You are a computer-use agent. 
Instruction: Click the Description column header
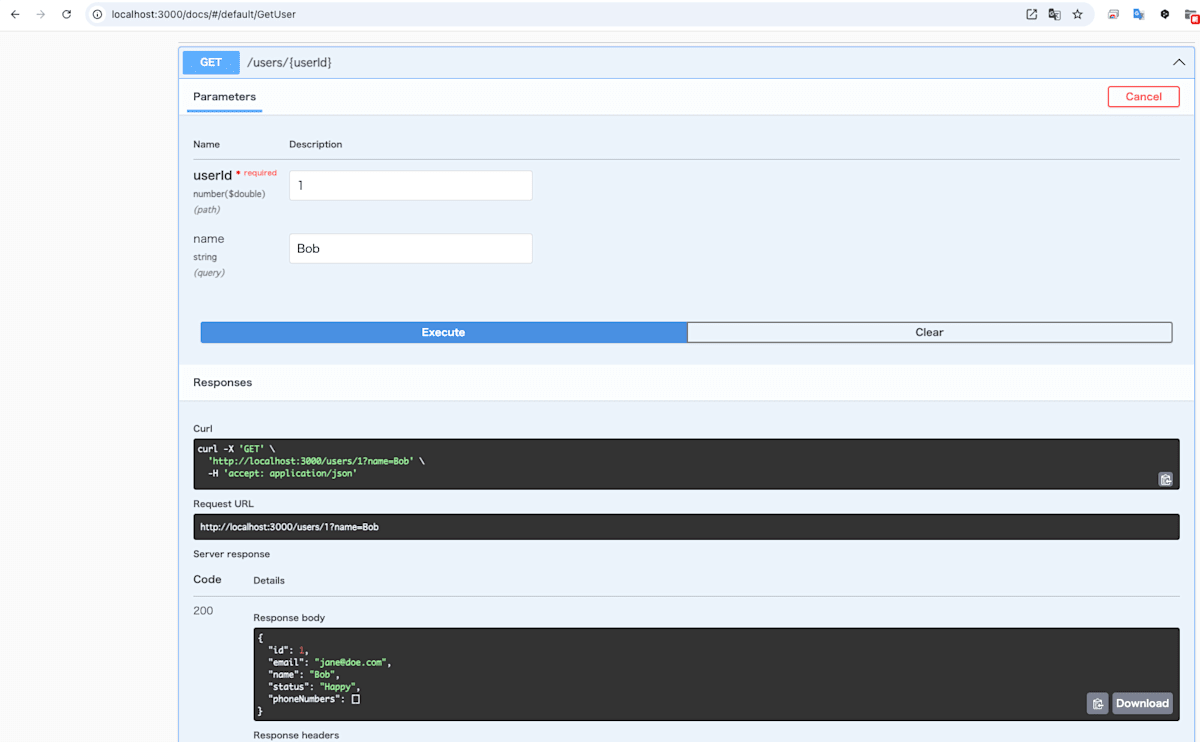pyautogui.click(x=315, y=144)
